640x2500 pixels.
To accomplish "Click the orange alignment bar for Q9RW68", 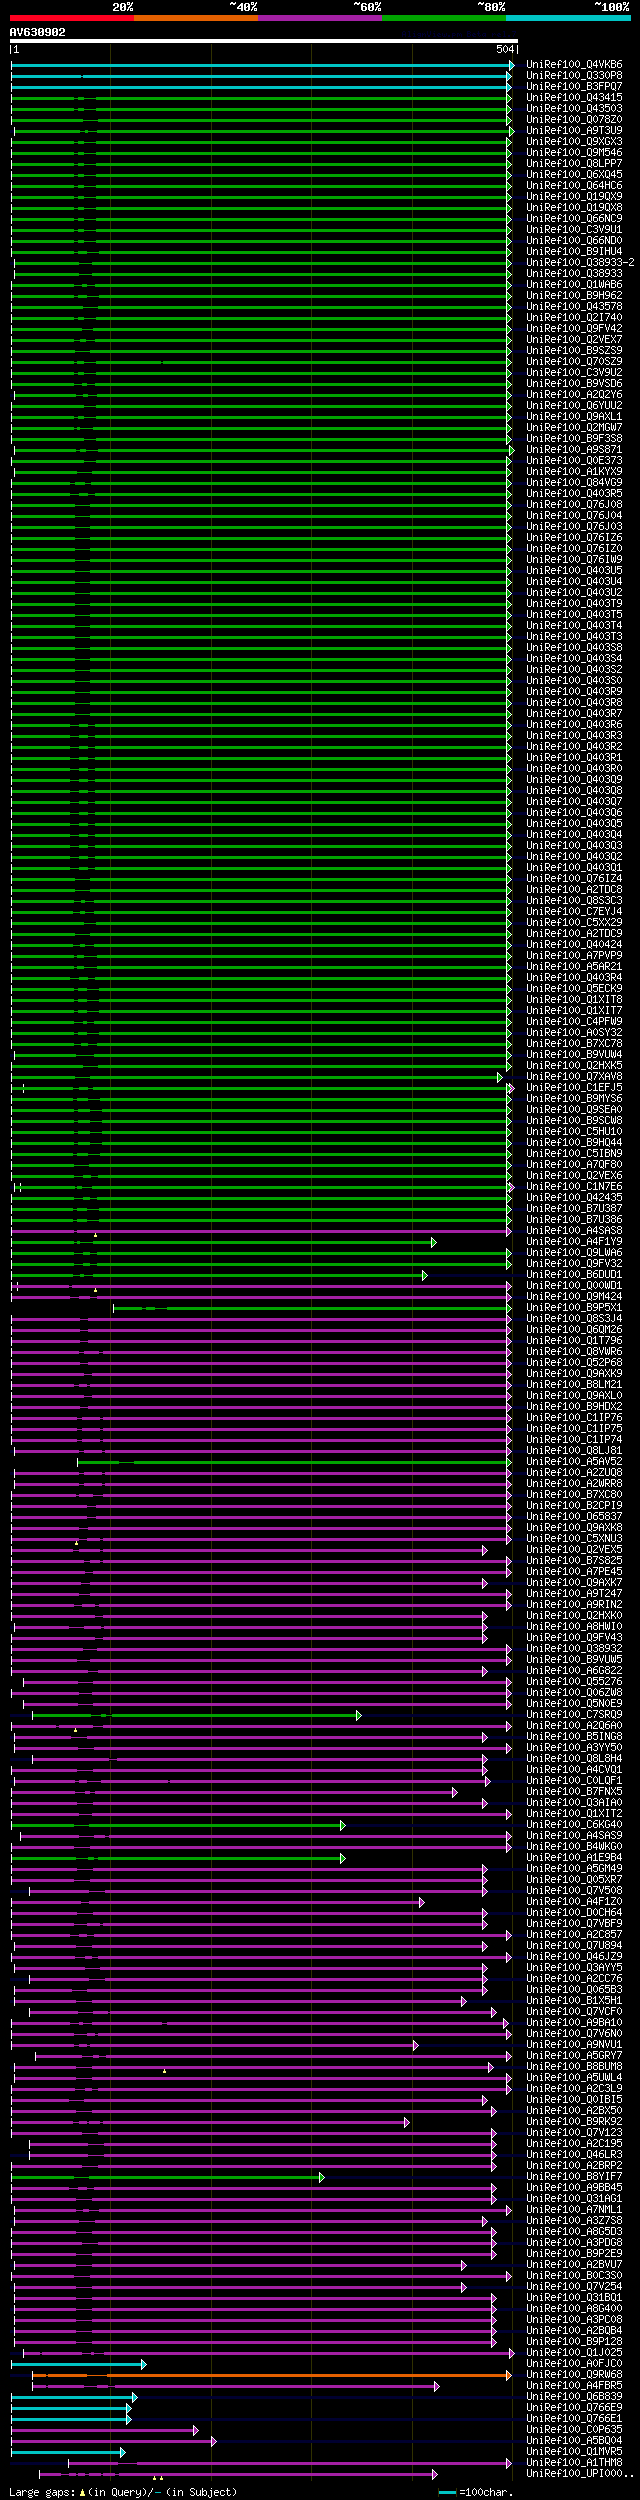I will click(x=271, y=2375).
